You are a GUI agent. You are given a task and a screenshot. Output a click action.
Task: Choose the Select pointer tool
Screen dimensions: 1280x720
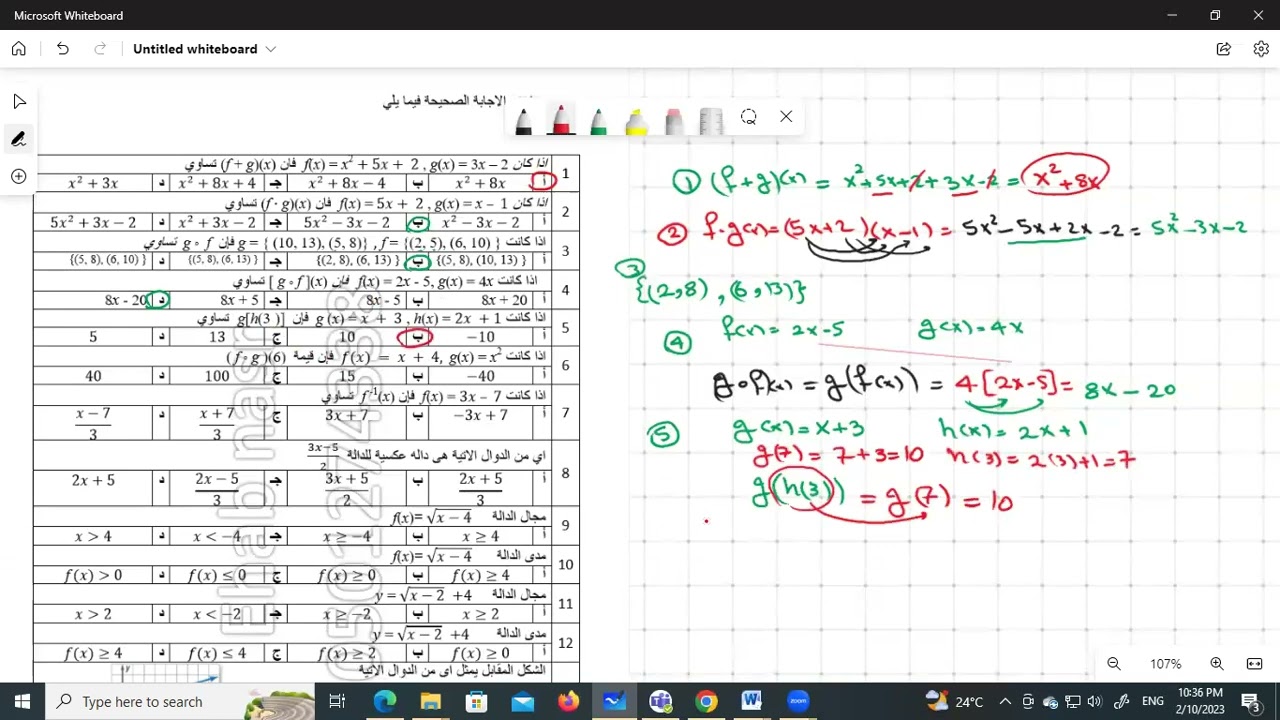(19, 101)
